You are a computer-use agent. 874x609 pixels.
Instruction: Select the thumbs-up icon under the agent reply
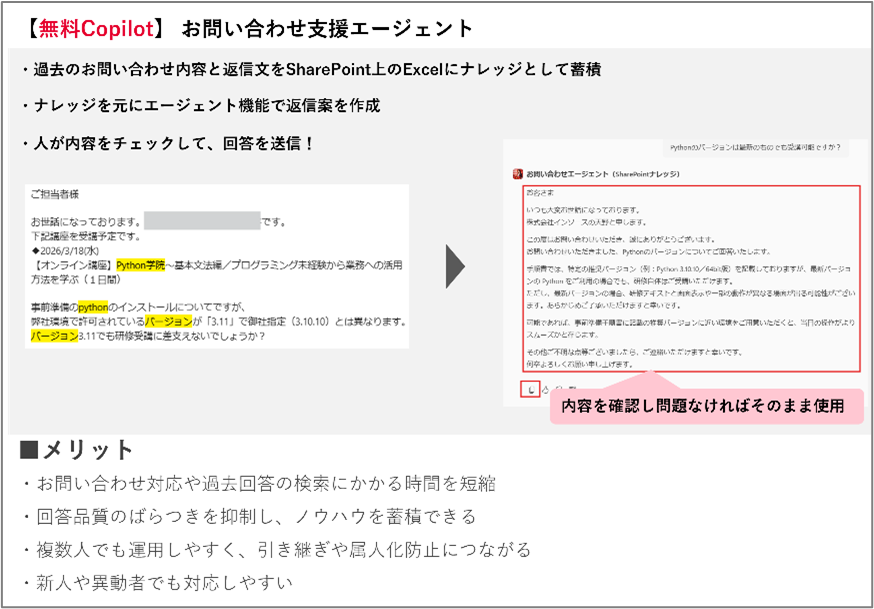546,389
